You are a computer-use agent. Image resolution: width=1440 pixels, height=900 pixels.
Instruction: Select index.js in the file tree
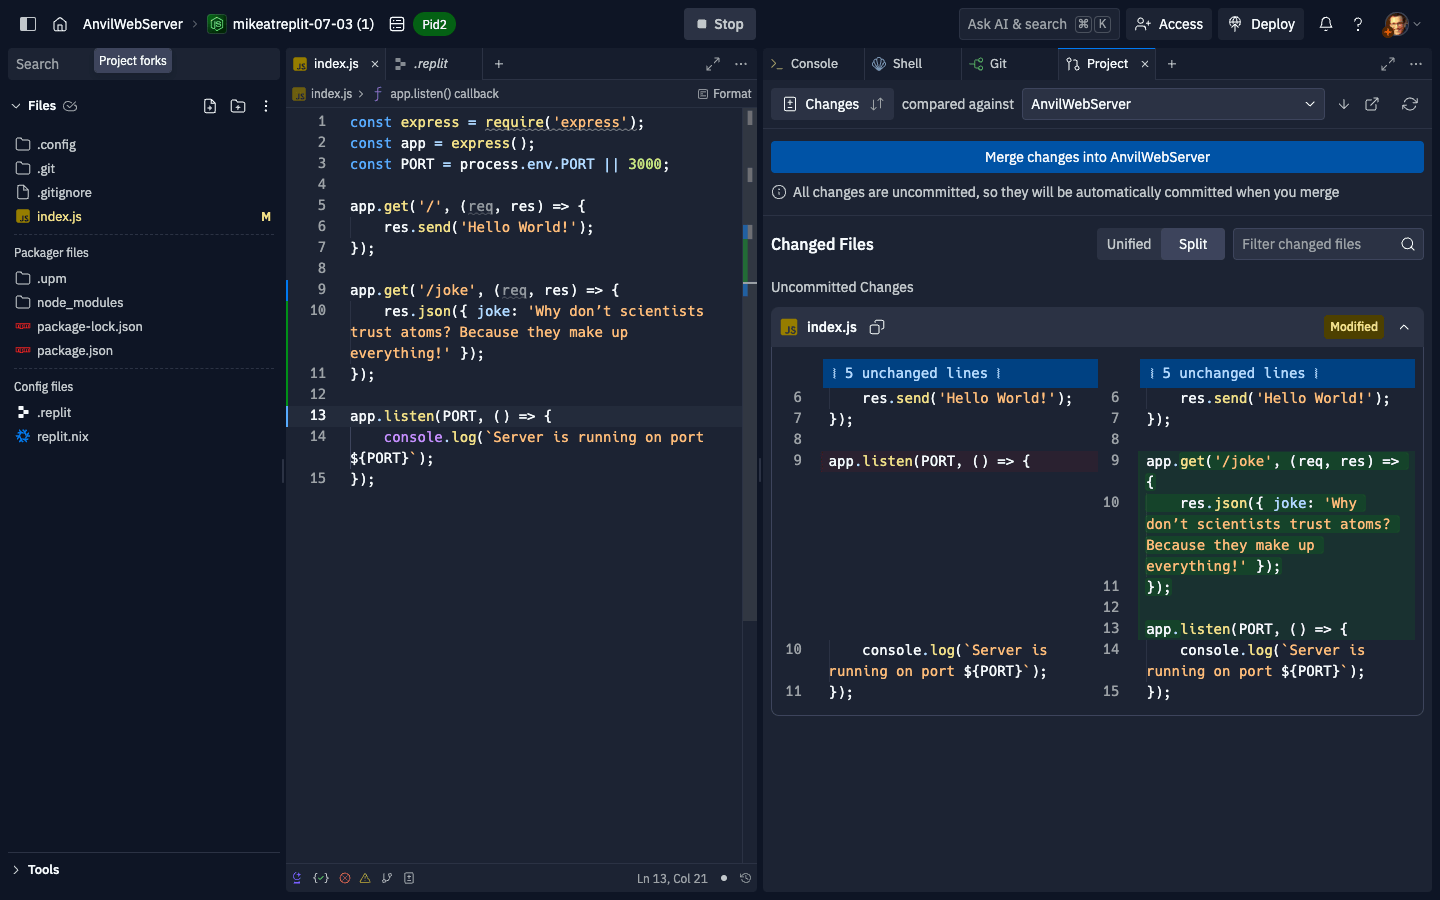(144, 216)
